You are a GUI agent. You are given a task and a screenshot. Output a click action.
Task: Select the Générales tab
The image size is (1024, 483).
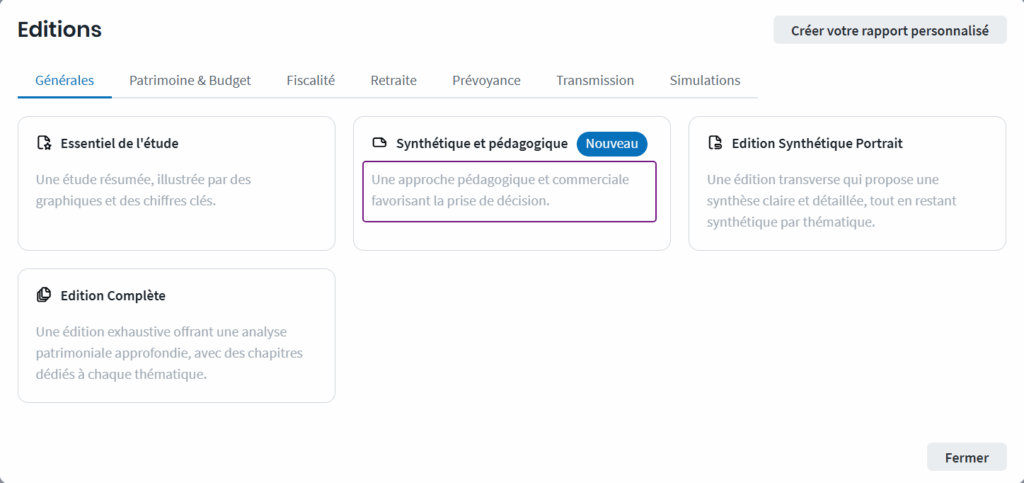coord(65,81)
